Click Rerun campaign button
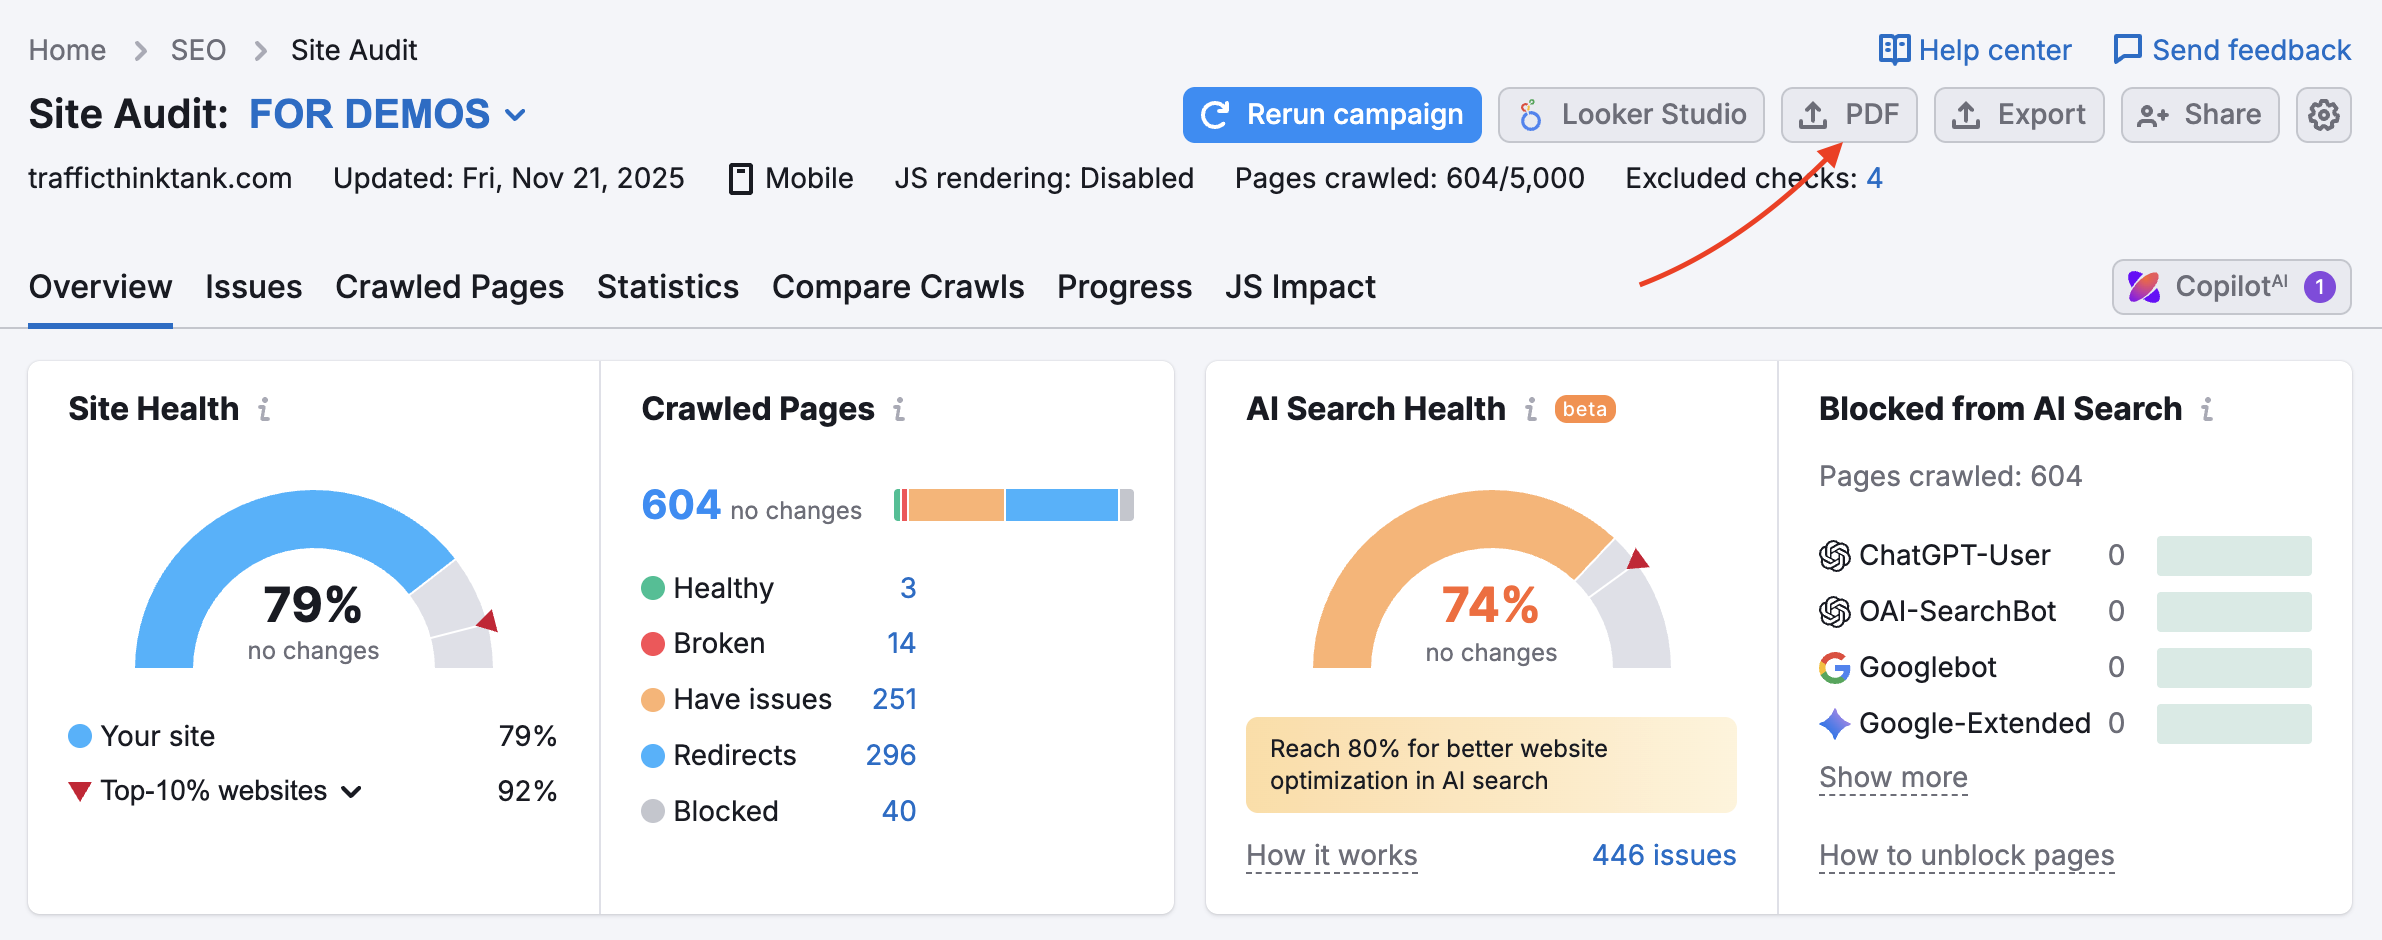Viewport: 2382px width, 940px height. coord(1332,114)
